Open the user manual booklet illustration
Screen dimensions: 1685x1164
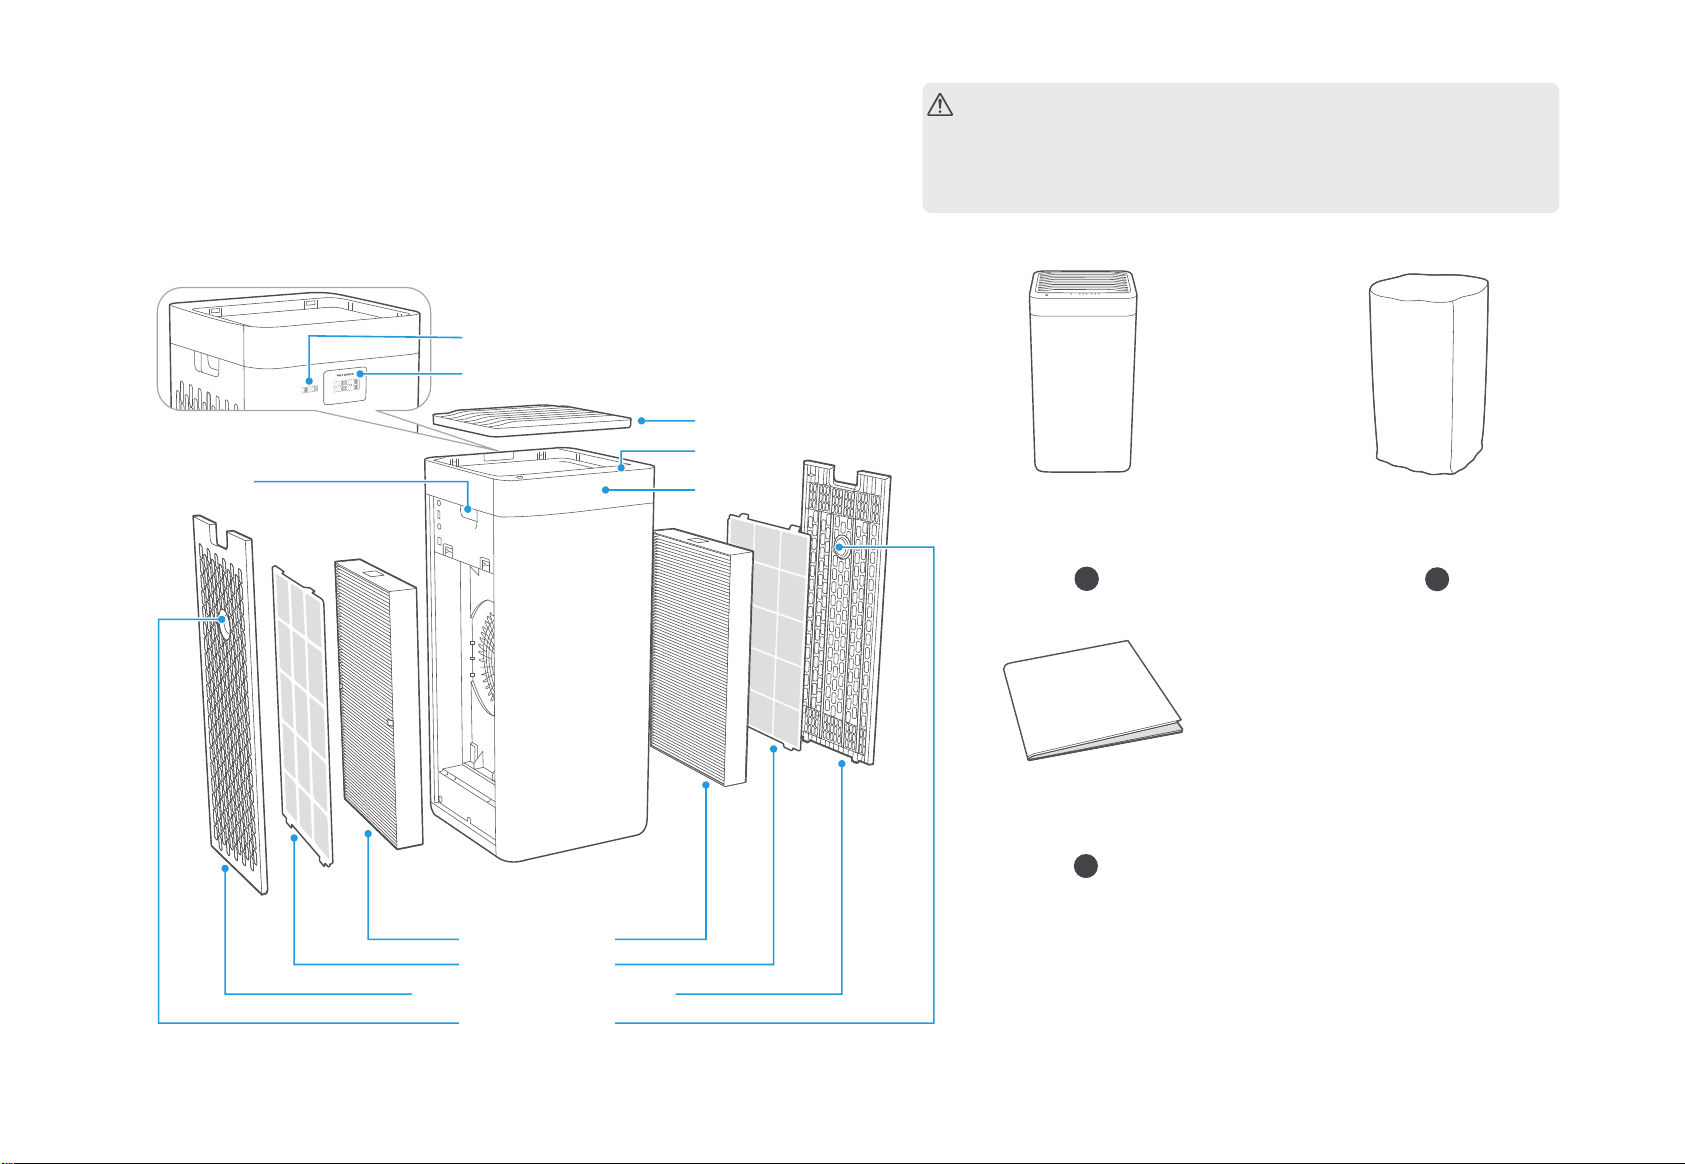[x=1093, y=700]
